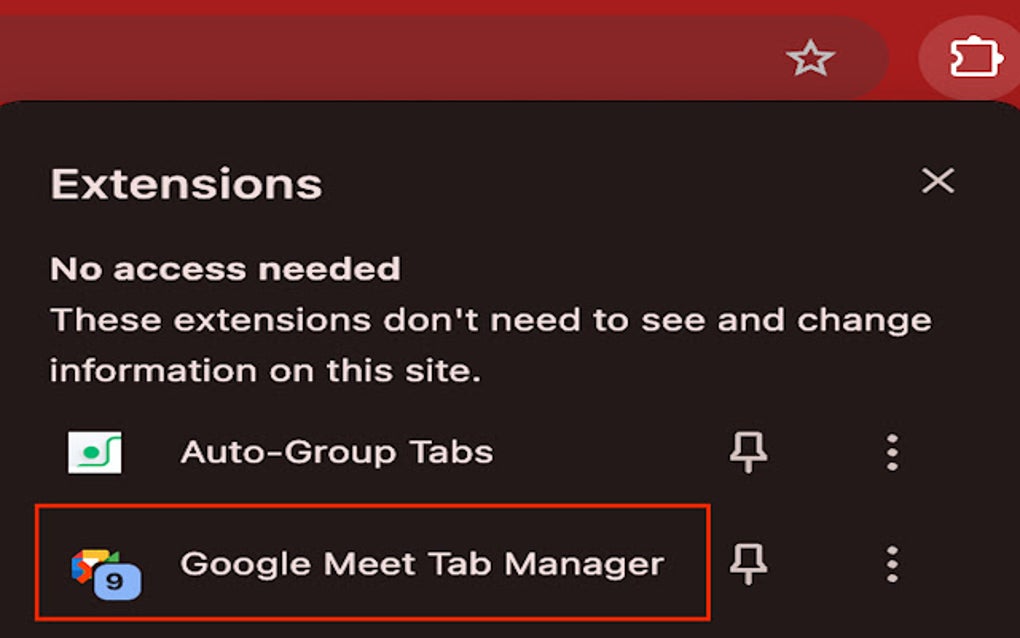Pin Google Meet Tab Manager to the toolbar
Screen dimensions: 1020x638
[x=747, y=563]
